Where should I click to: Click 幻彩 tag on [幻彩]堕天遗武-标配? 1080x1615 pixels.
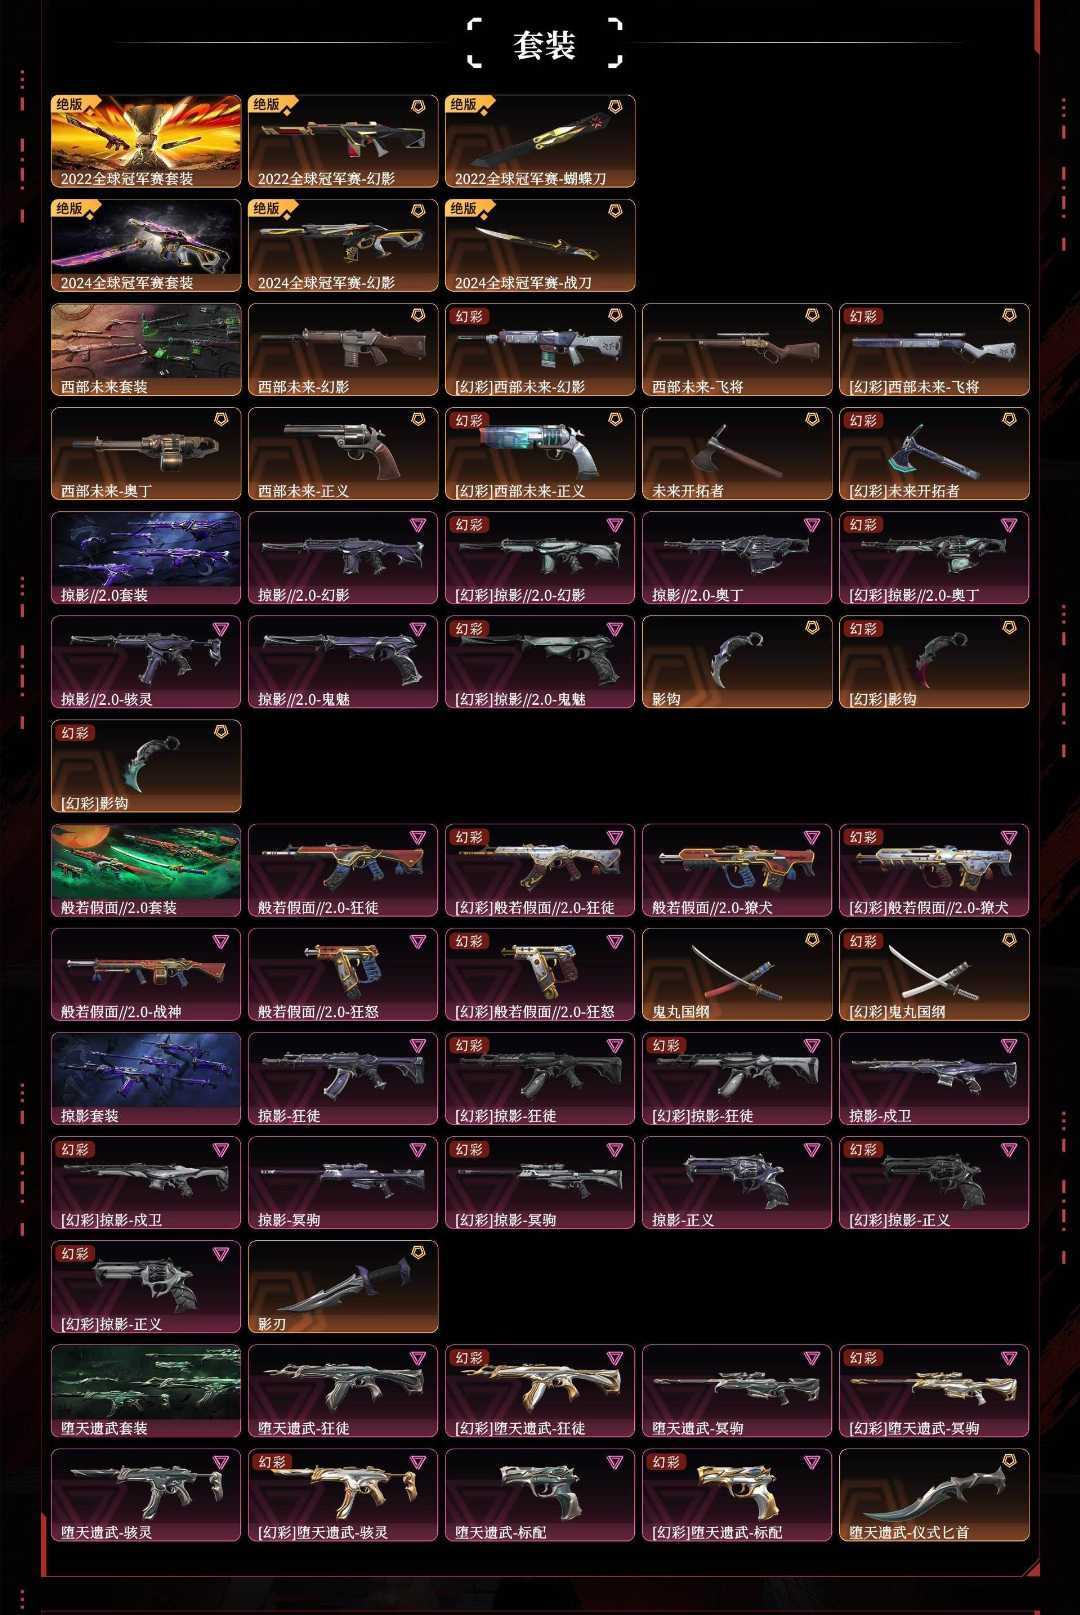point(665,1461)
